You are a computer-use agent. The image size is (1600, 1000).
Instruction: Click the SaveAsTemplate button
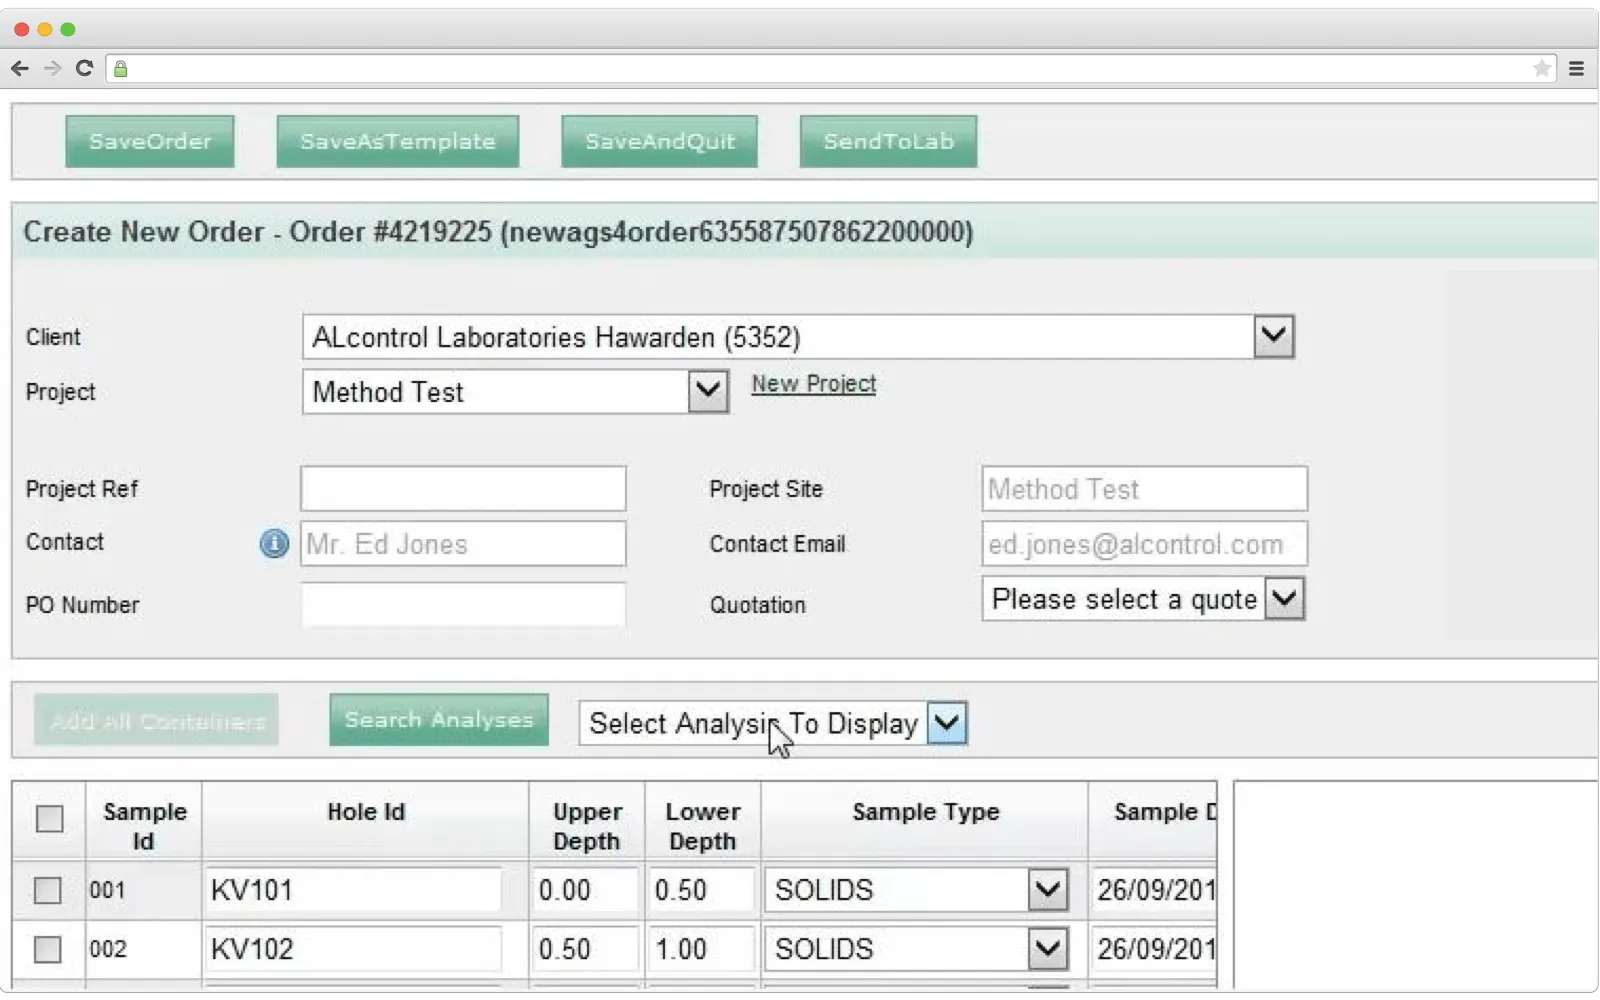click(398, 141)
